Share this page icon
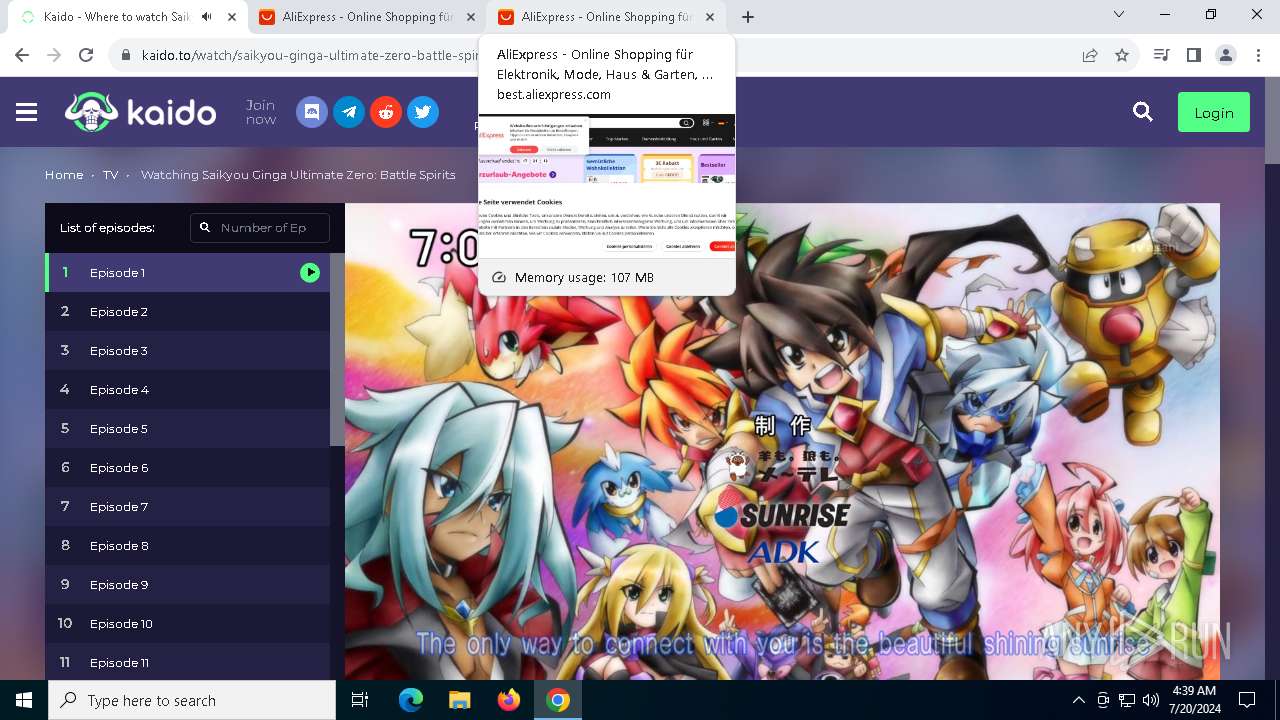 click(x=1090, y=55)
